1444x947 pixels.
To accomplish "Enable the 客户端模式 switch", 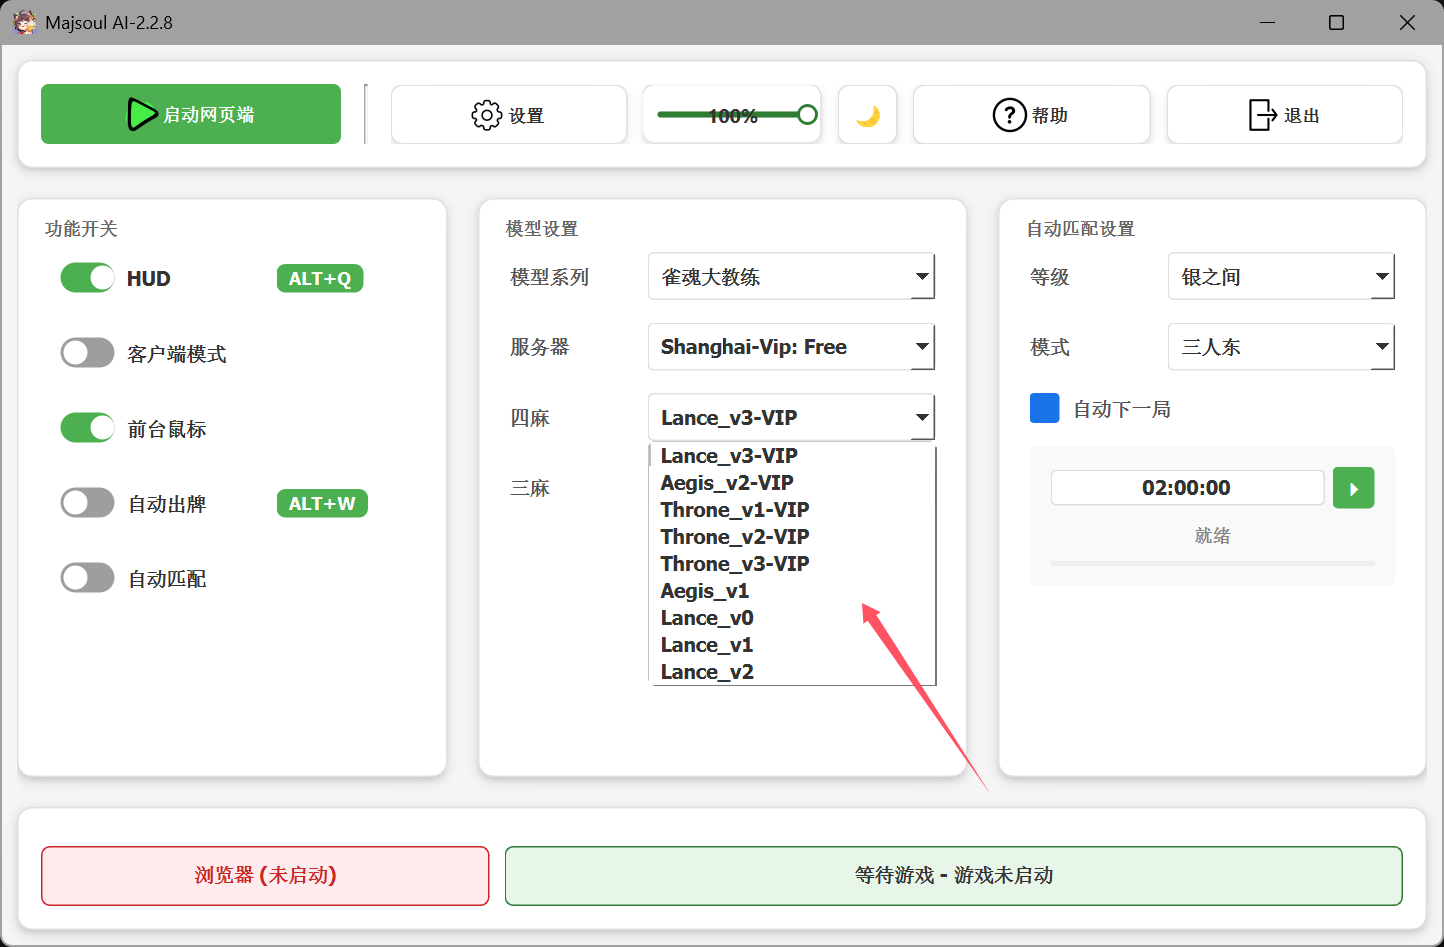I will click(x=88, y=353).
